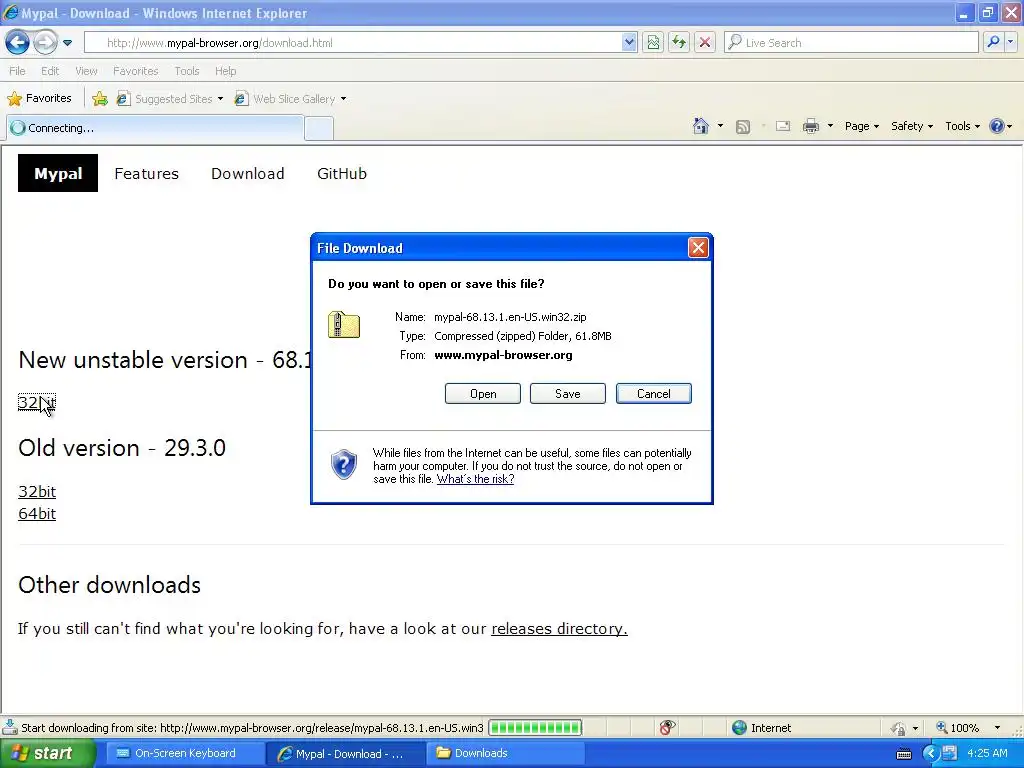Click the Mypal - Download taskbar item

click(x=344, y=754)
